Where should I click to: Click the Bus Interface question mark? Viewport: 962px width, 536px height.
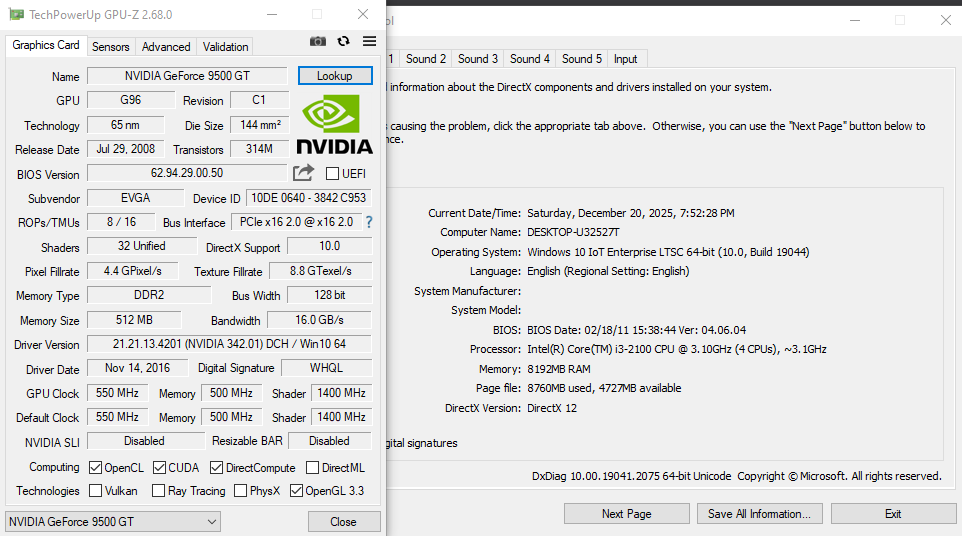point(369,222)
